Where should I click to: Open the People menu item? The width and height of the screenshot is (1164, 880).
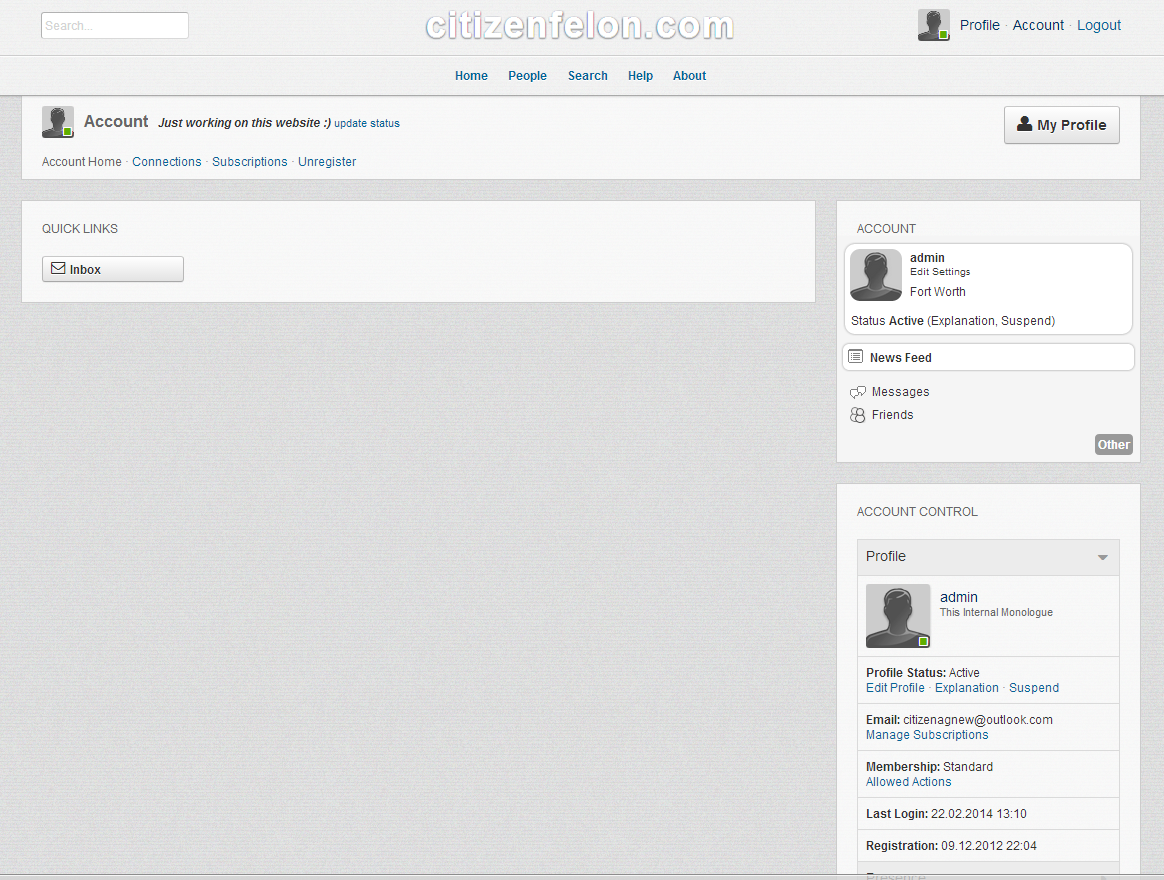point(527,76)
